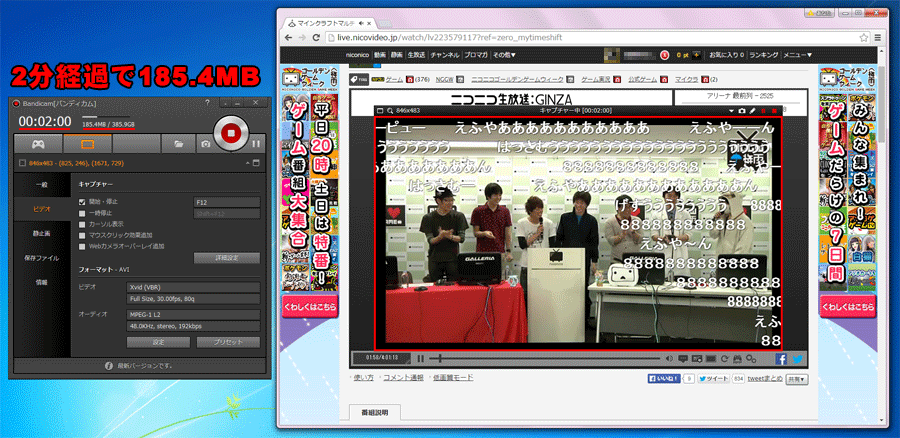Click the magnifier icon on capture frame bar

[390, 111]
